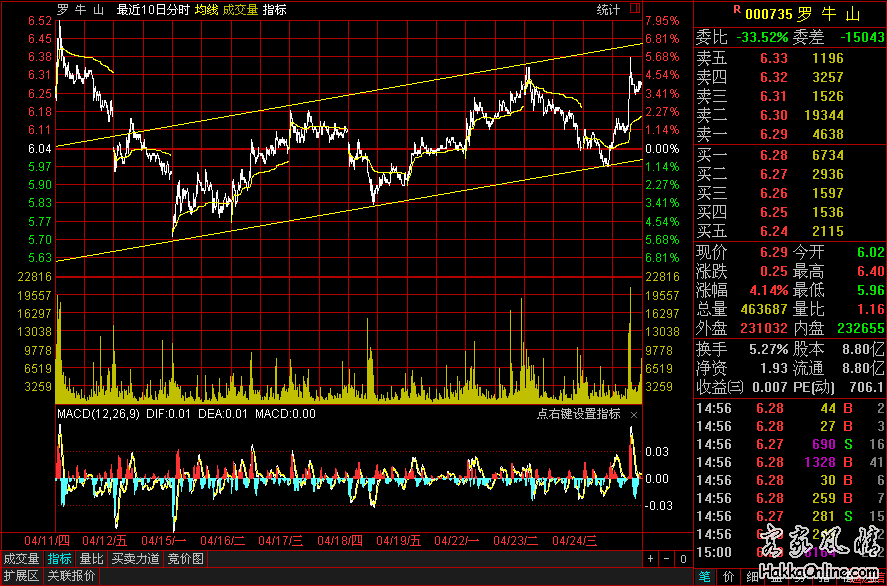Click the plus zoom-in button
887x586 pixels.
point(651,558)
